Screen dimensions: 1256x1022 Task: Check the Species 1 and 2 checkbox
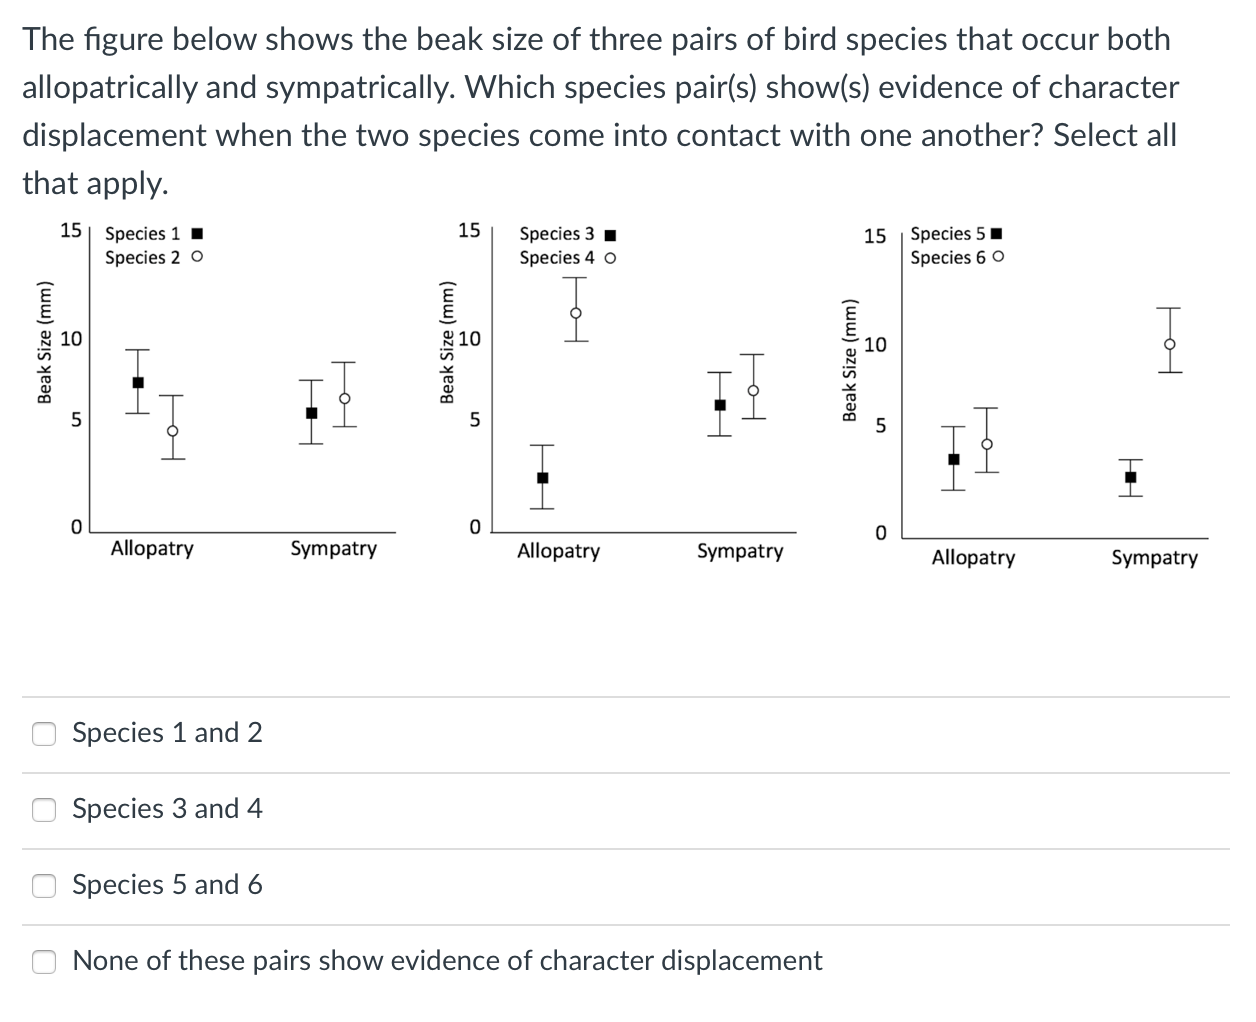(44, 733)
